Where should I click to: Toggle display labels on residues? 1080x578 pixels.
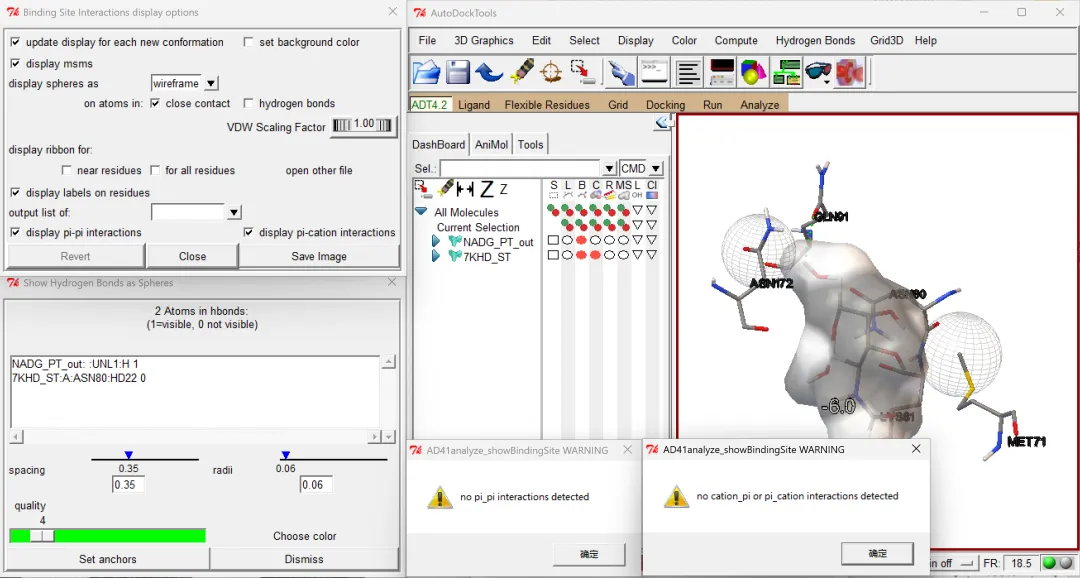(x=15, y=192)
